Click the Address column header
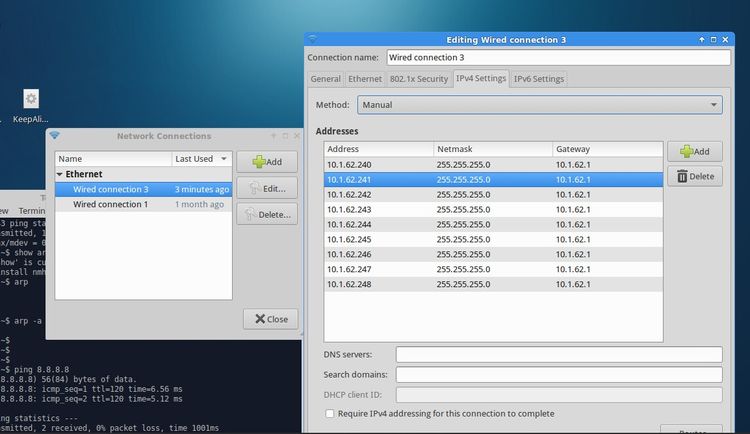This screenshot has height=434, width=750. [x=379, y=149]
